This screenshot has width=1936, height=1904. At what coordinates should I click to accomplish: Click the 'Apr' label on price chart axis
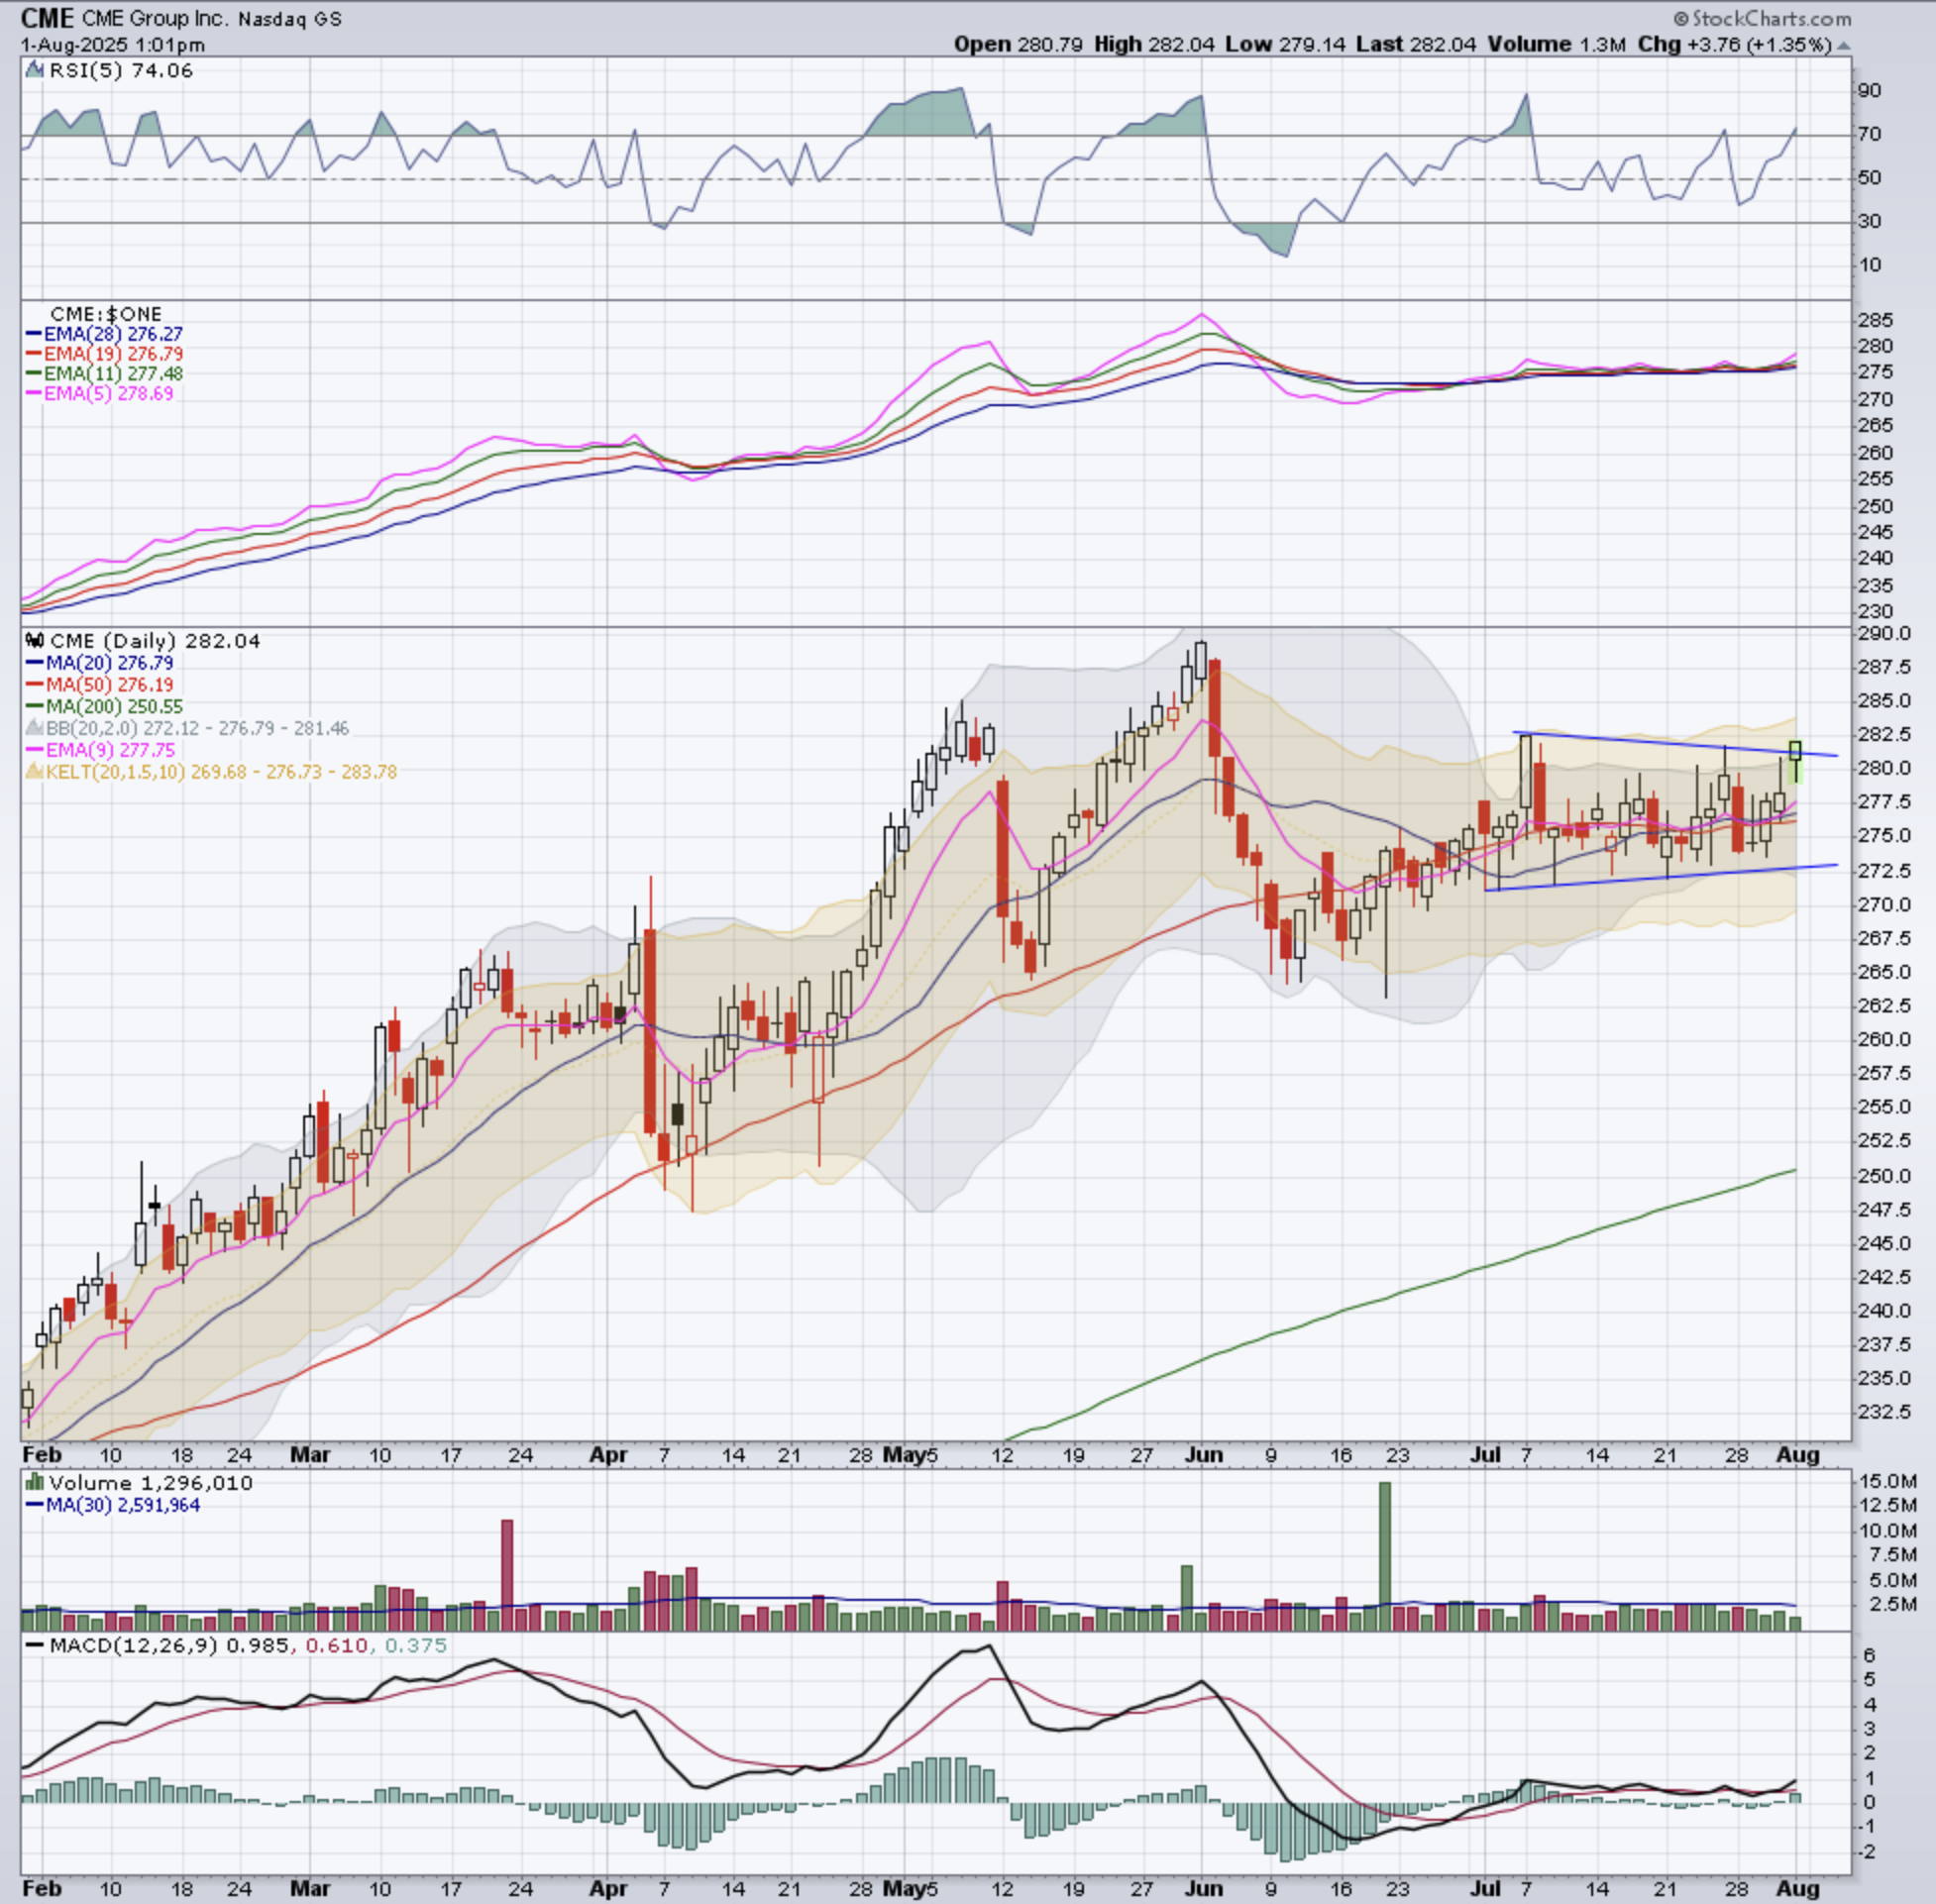[608, 1455]
